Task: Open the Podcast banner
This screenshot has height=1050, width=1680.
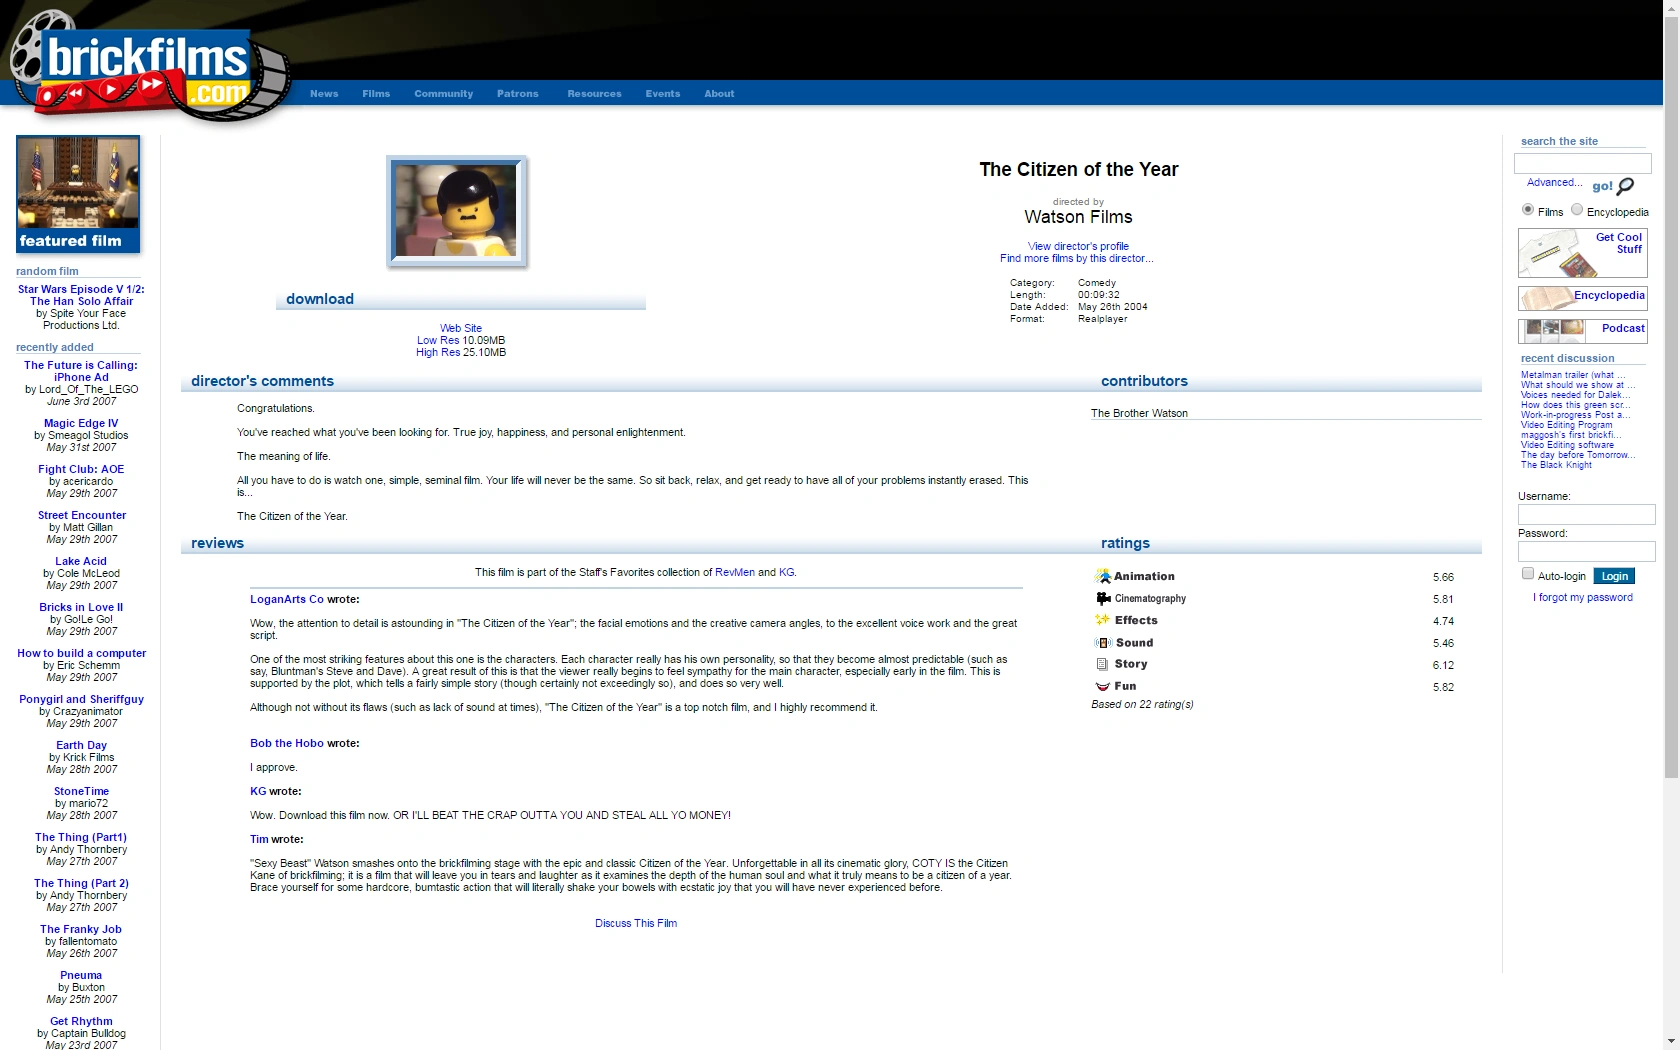Action: tap(1582, 331)
